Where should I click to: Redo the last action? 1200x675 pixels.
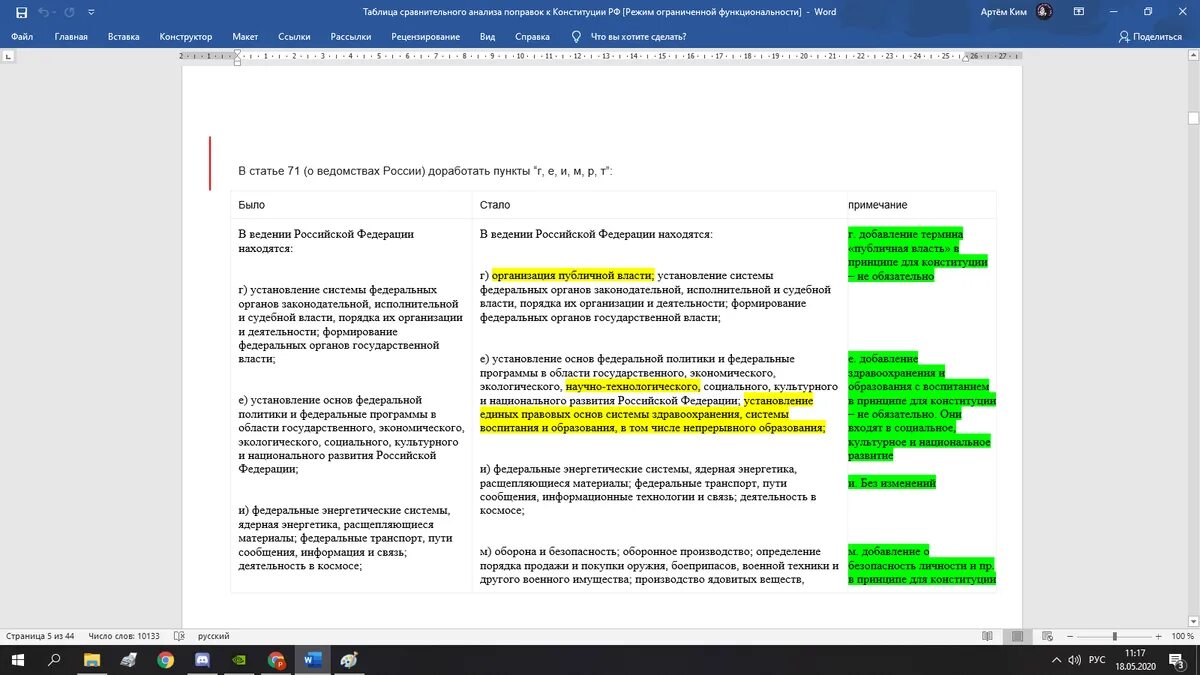67,12
